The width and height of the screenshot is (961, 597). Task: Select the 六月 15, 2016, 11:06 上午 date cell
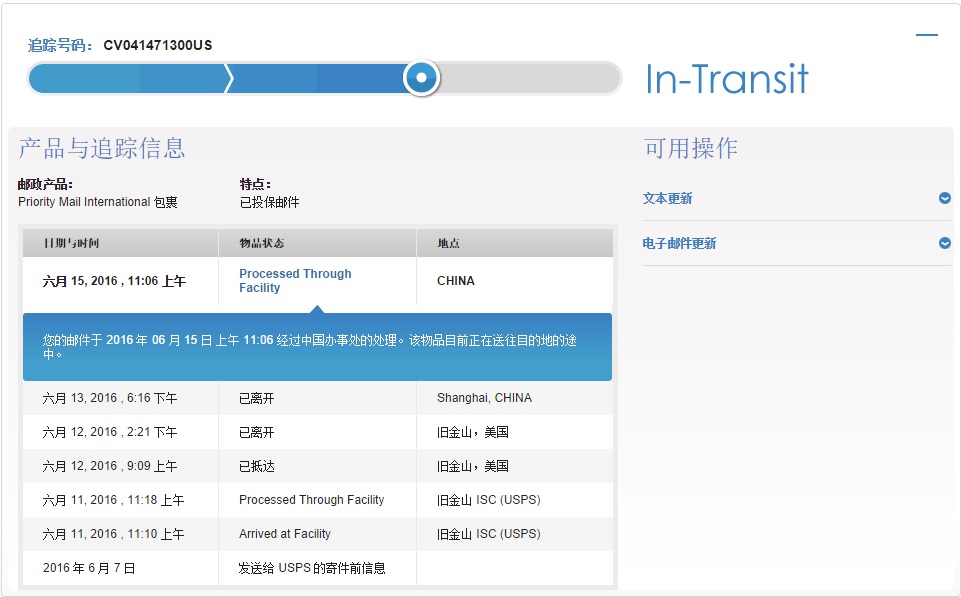[114, 281]
